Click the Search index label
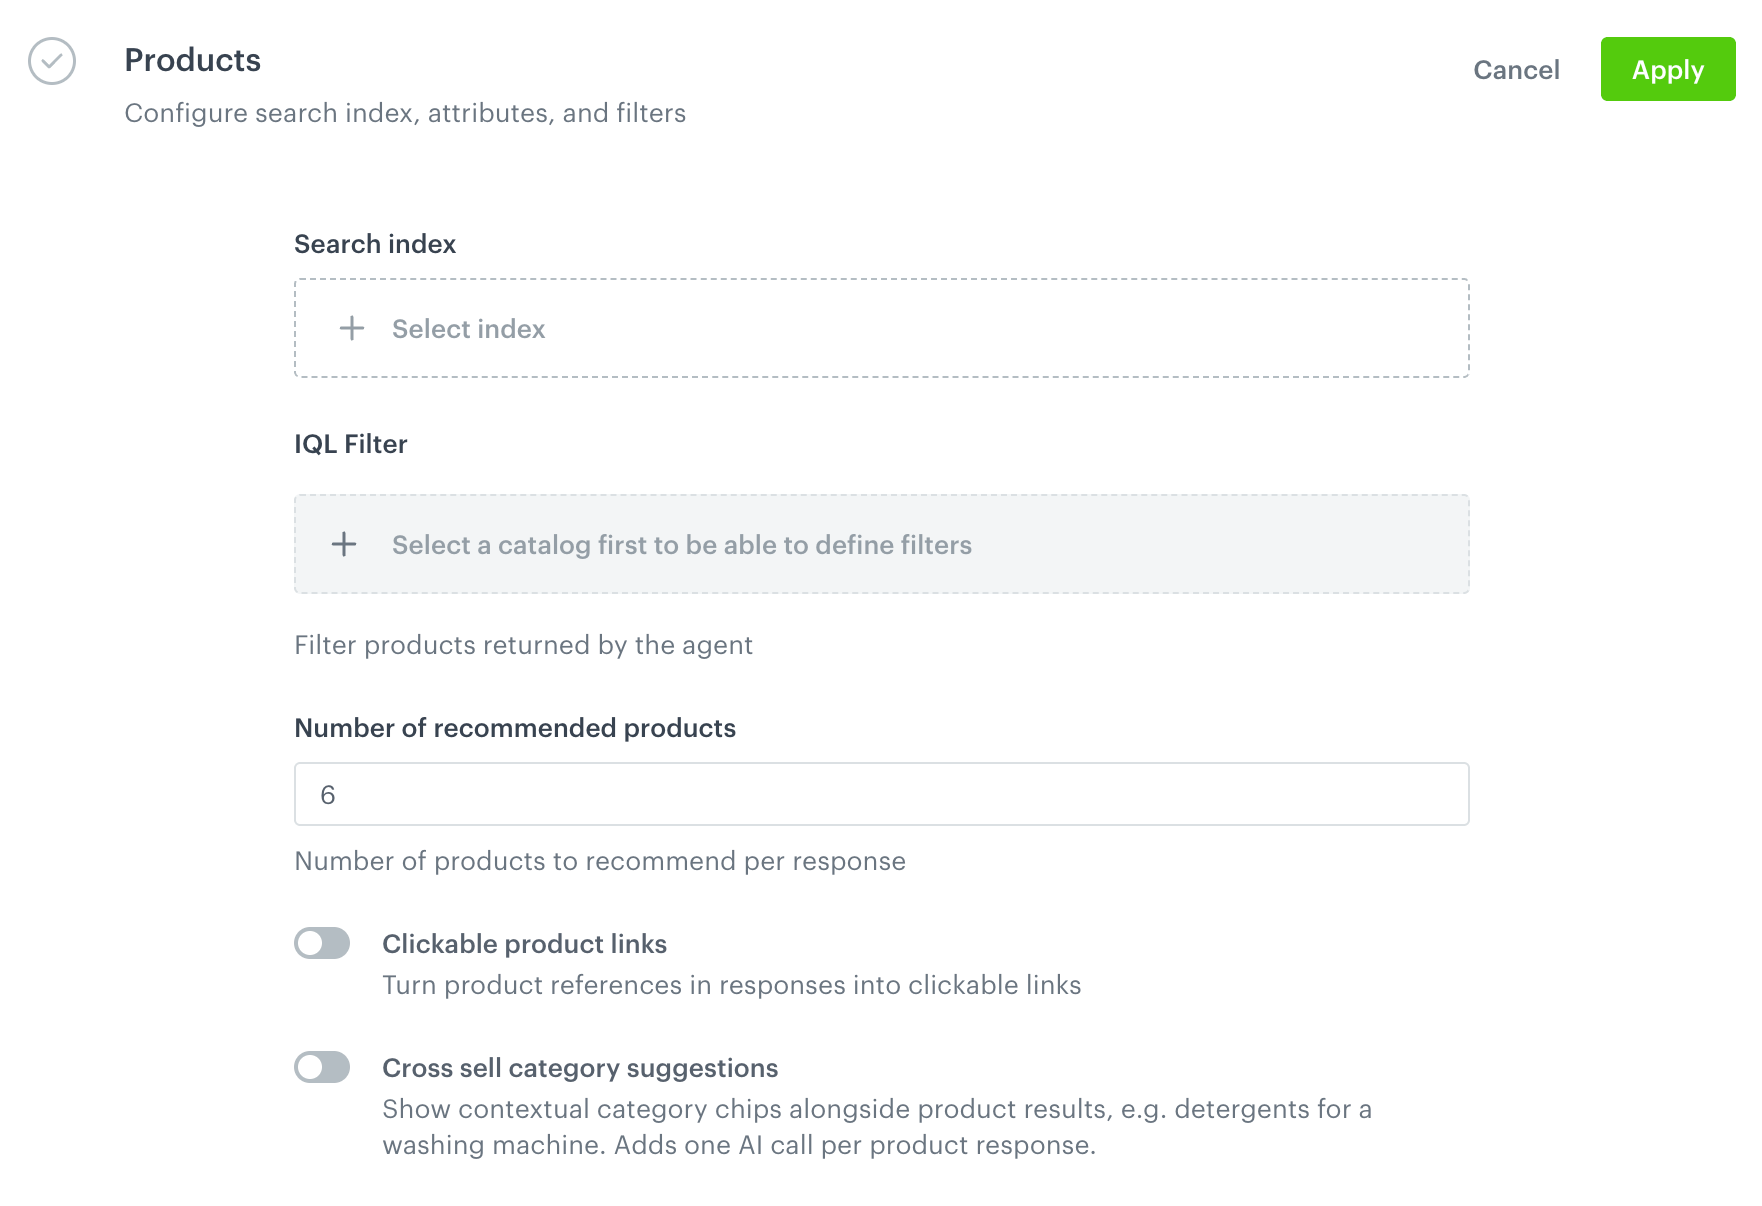 [375, 244]
